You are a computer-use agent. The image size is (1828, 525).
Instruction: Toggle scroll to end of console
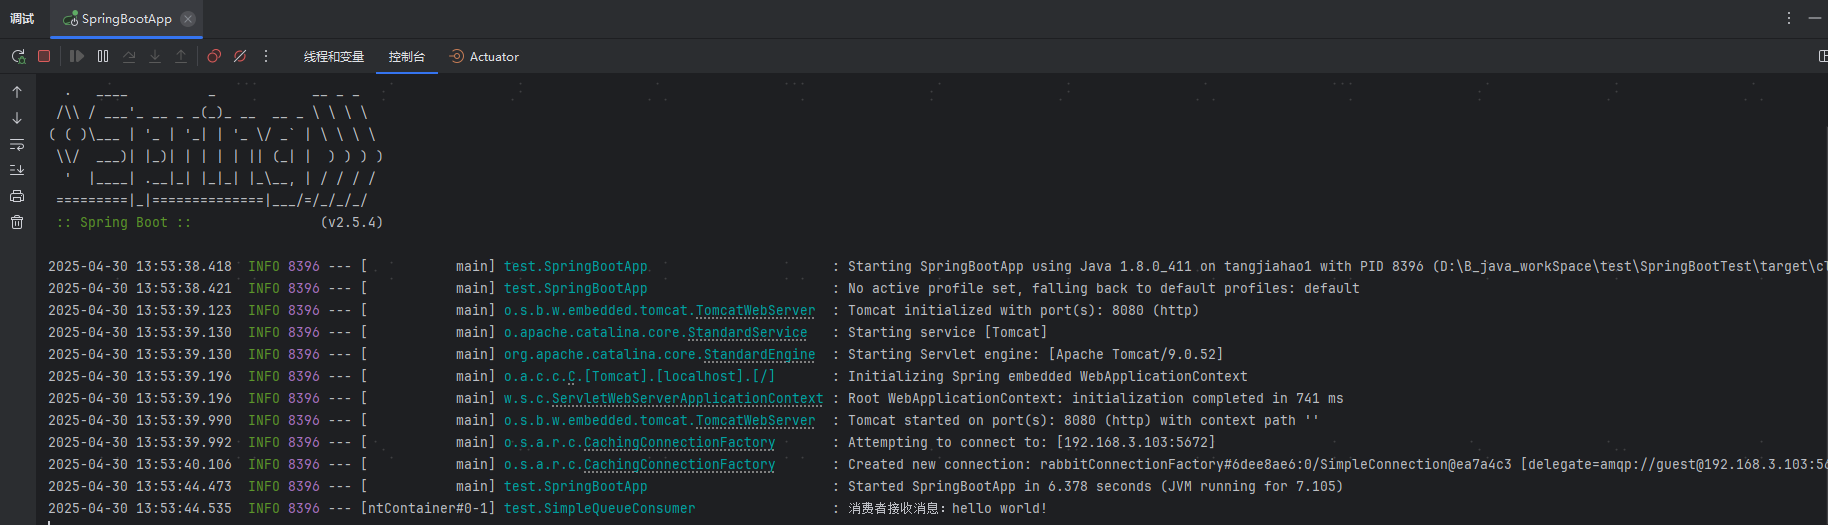pyautogui.click(x=17, y=170)
